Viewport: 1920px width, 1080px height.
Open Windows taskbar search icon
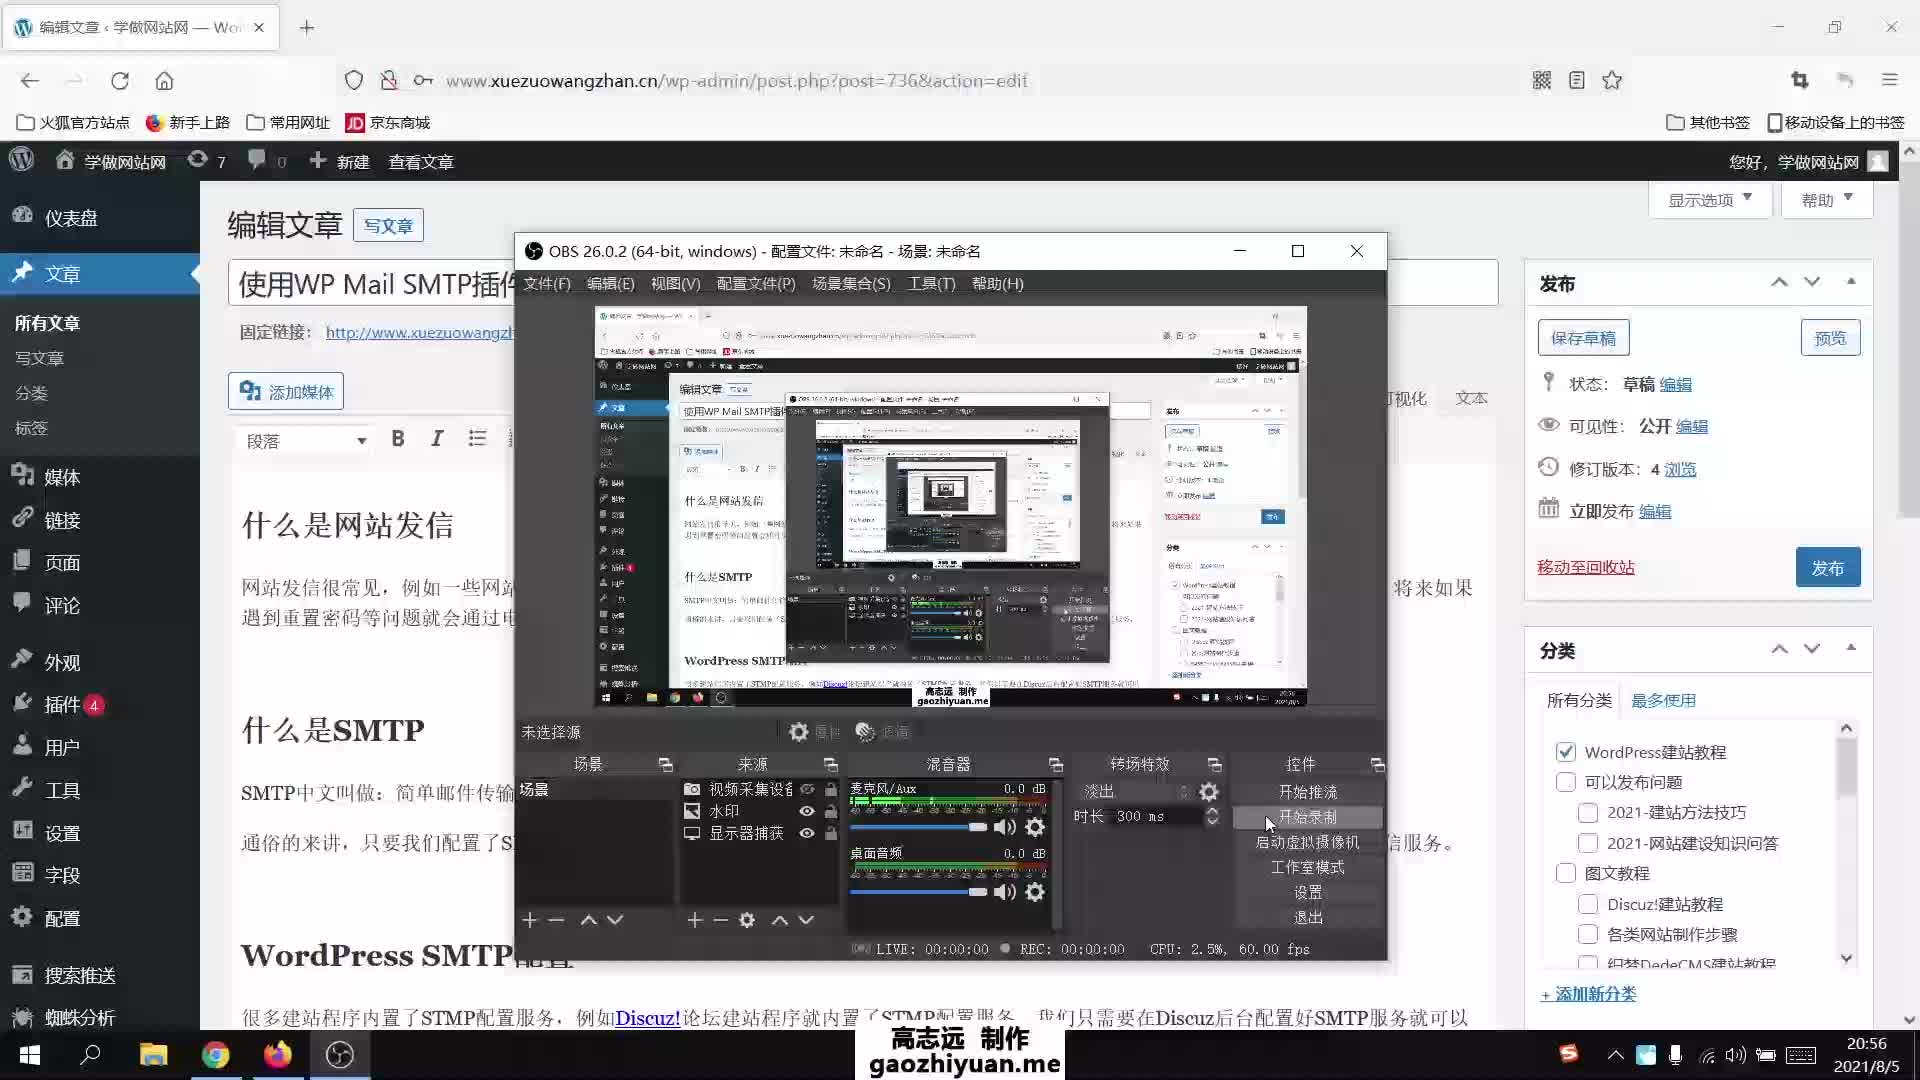pyautogui.click(x=90, y=1055)
